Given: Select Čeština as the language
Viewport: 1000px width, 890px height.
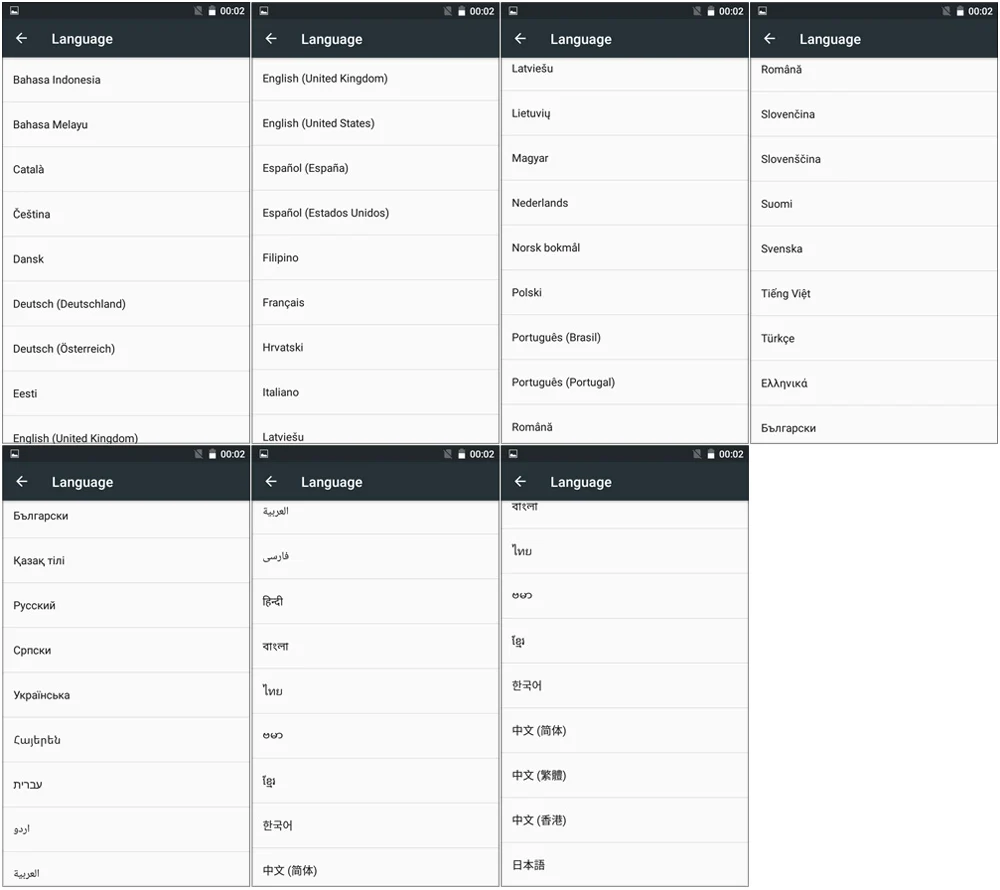Looking at the screenshot, I should [x=126, y=214].
